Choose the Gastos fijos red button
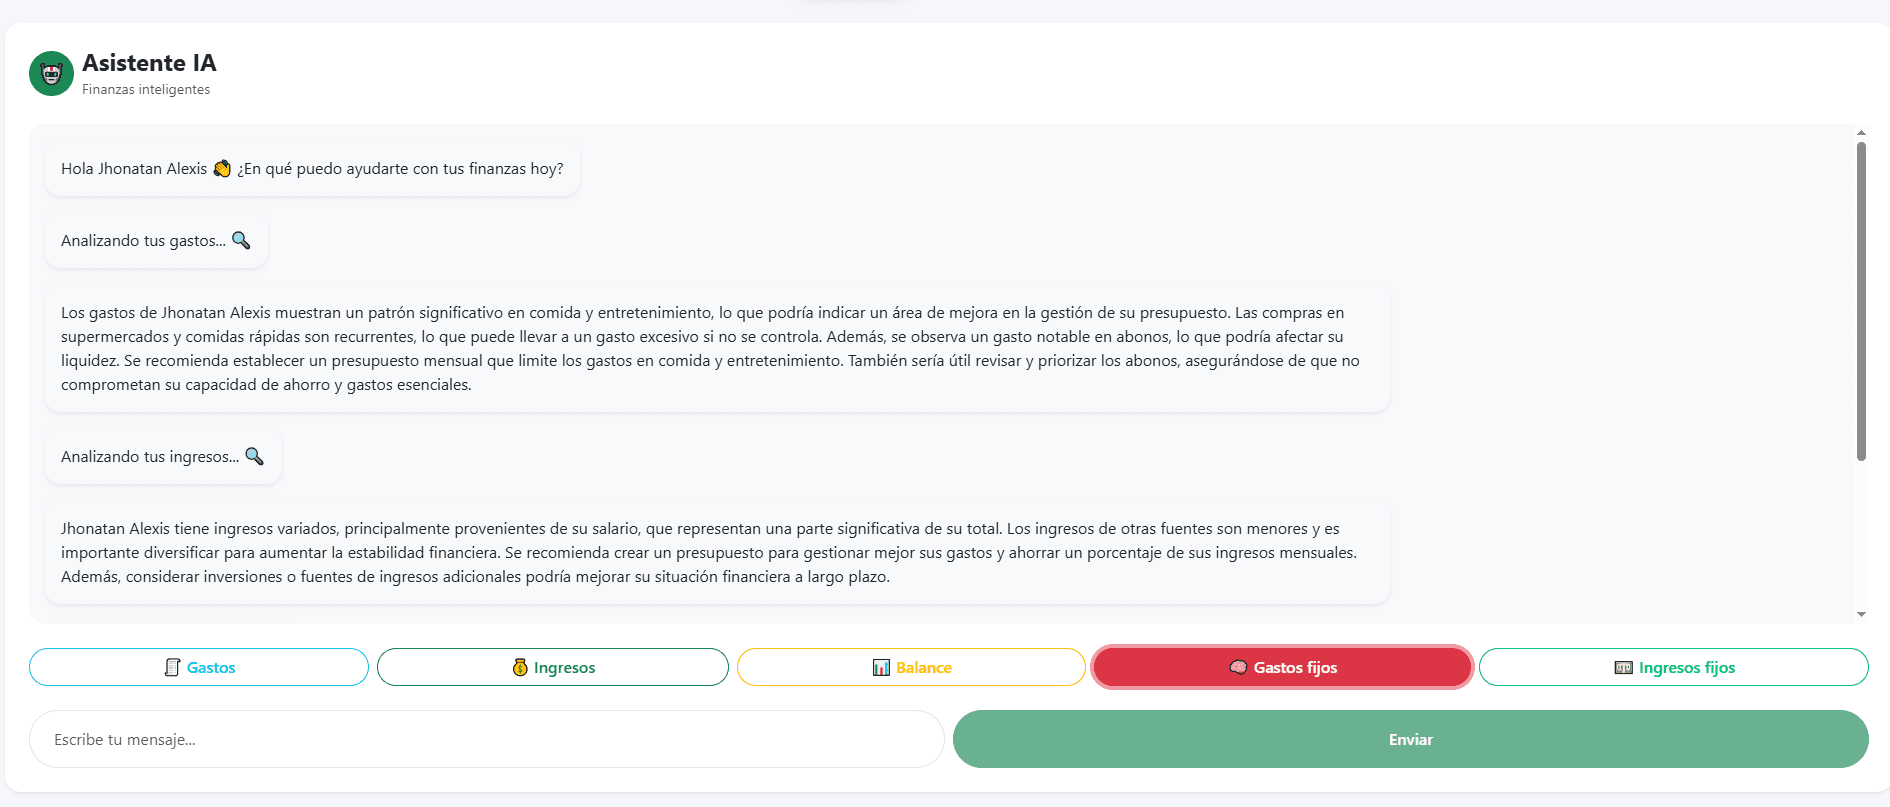The image size is (1890, 807). 1282,667
